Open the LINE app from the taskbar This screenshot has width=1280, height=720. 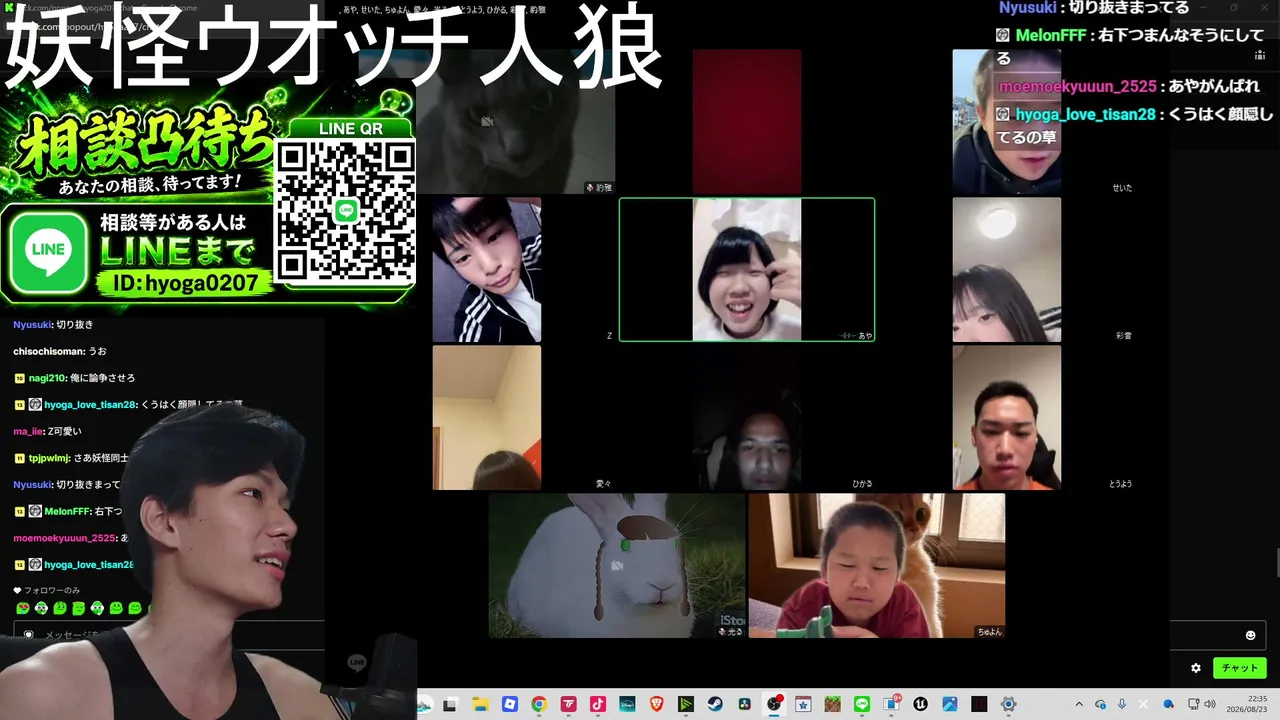coord(862,704)
